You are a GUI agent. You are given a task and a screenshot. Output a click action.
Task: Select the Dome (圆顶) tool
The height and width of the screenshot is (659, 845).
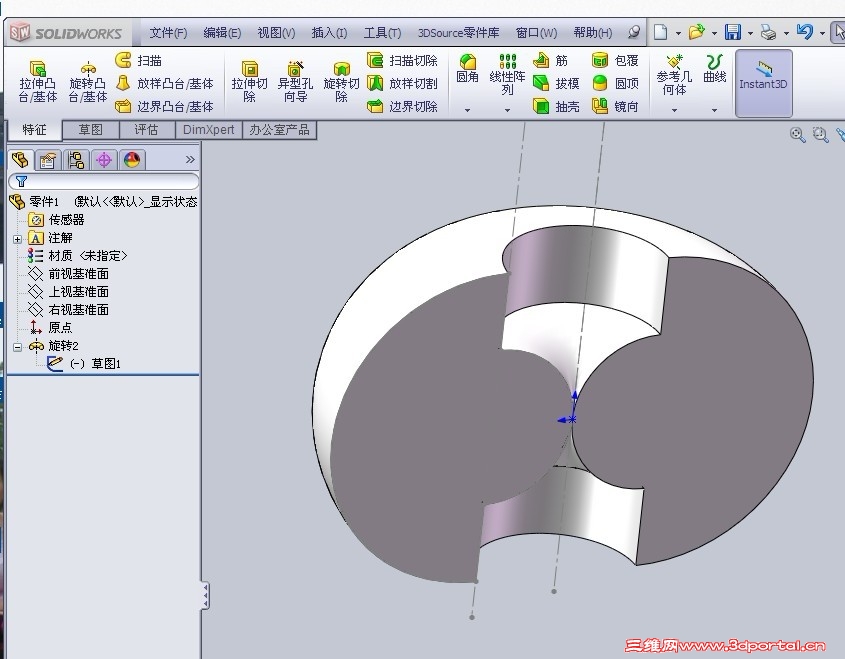coord(615,83)
